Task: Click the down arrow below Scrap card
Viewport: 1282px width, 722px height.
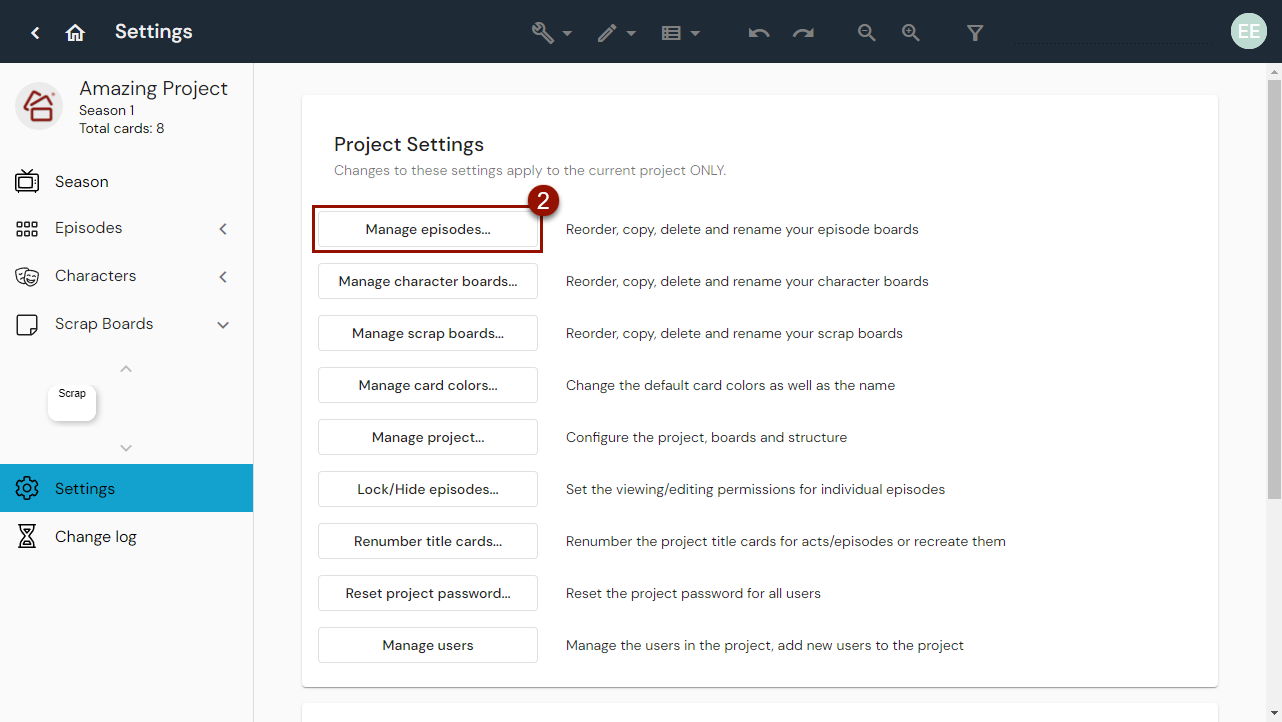Action: point(126,448)
